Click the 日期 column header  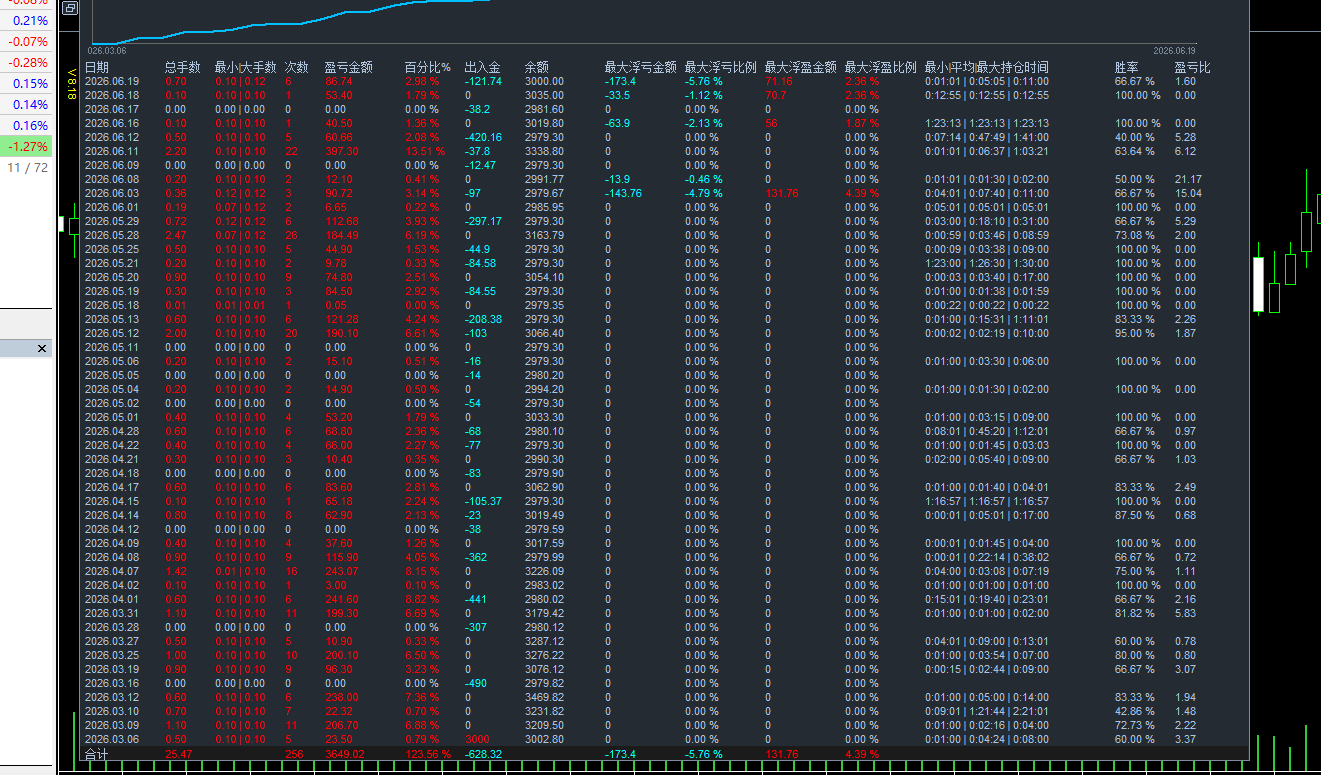coord(97,67)
